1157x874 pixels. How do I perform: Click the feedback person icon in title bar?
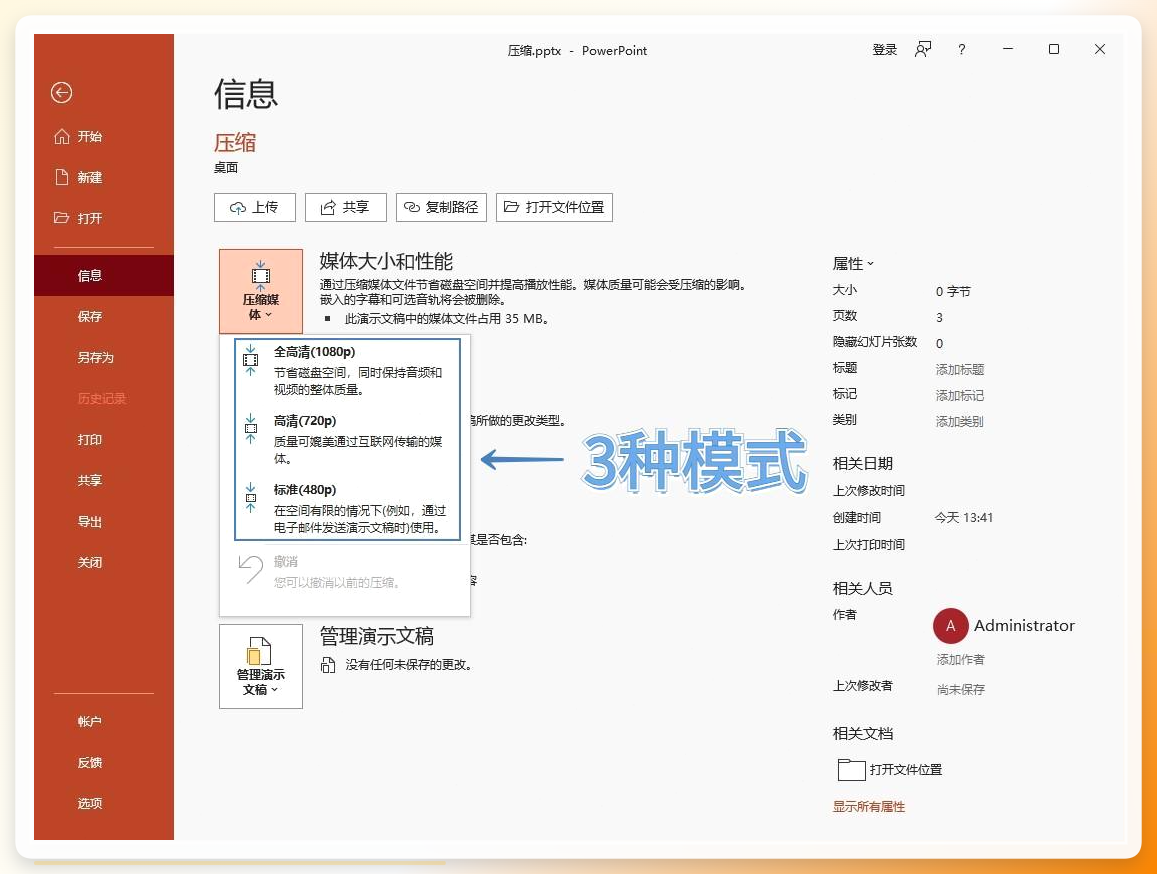(x=922, y=49)
